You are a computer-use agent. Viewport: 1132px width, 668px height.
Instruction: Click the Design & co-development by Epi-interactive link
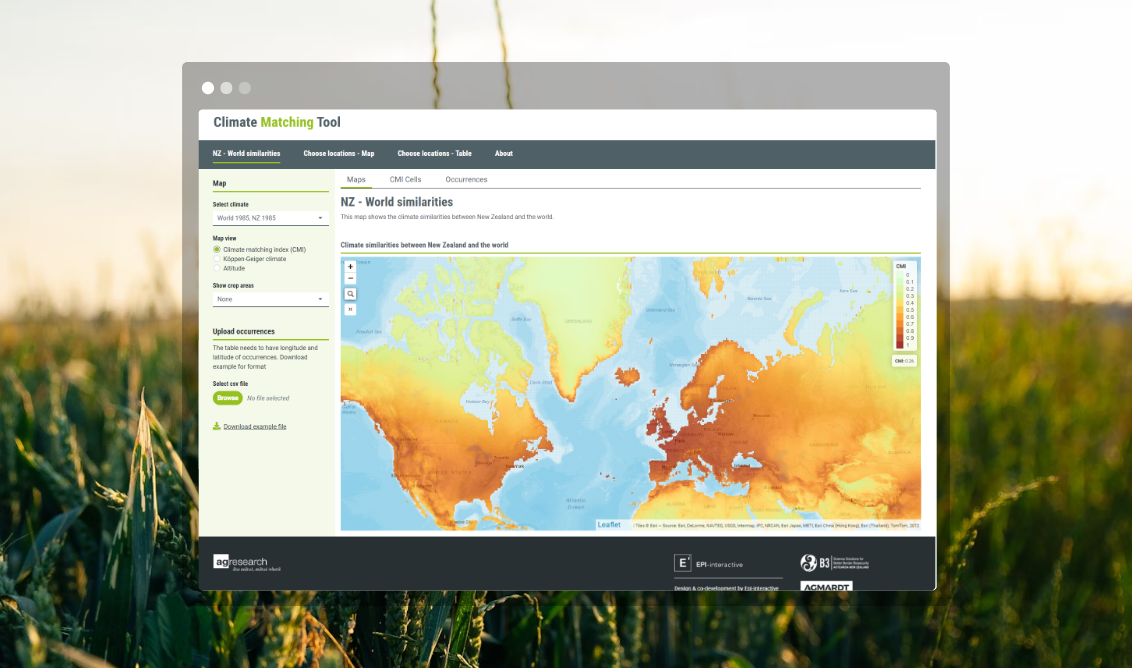[726, 588]
